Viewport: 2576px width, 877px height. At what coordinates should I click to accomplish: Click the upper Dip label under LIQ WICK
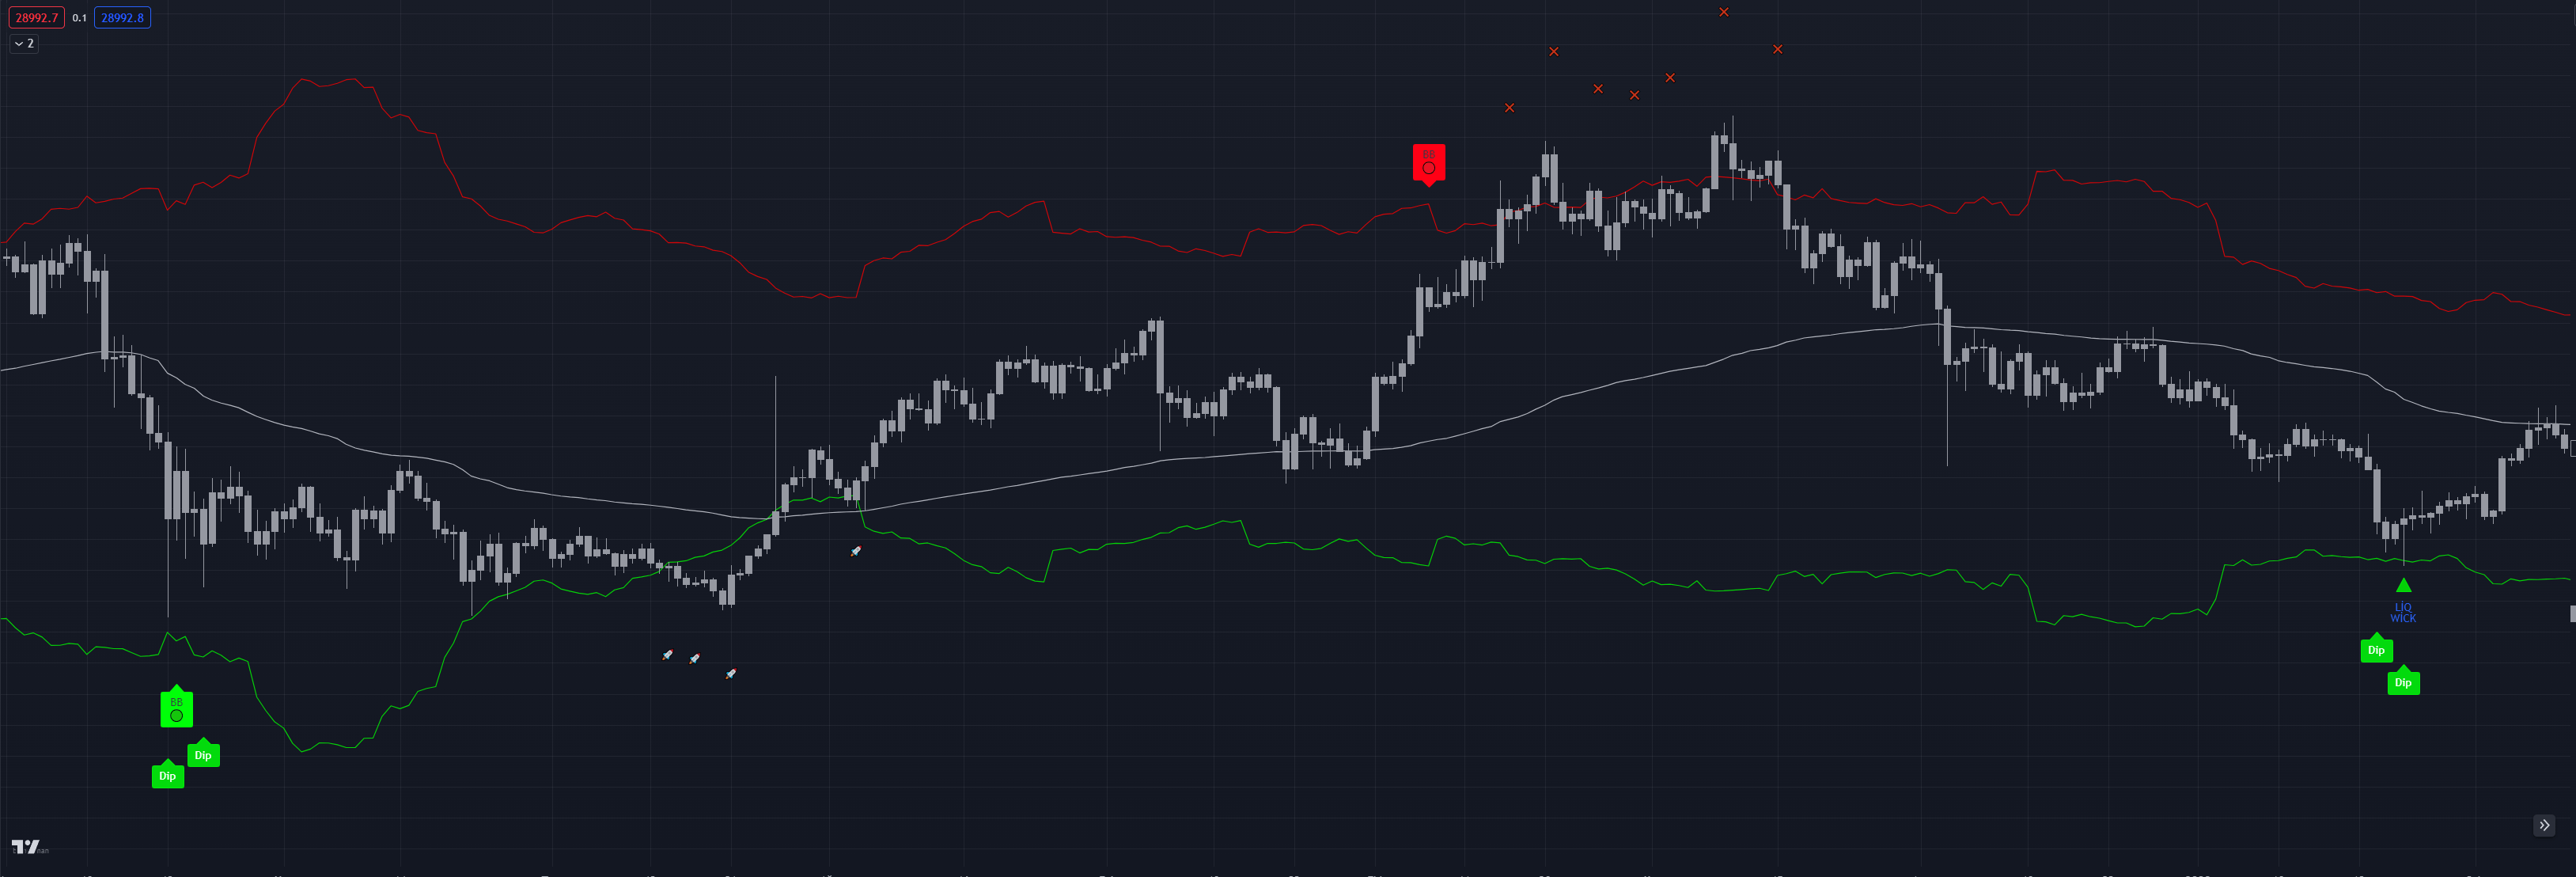[2376, 649]
